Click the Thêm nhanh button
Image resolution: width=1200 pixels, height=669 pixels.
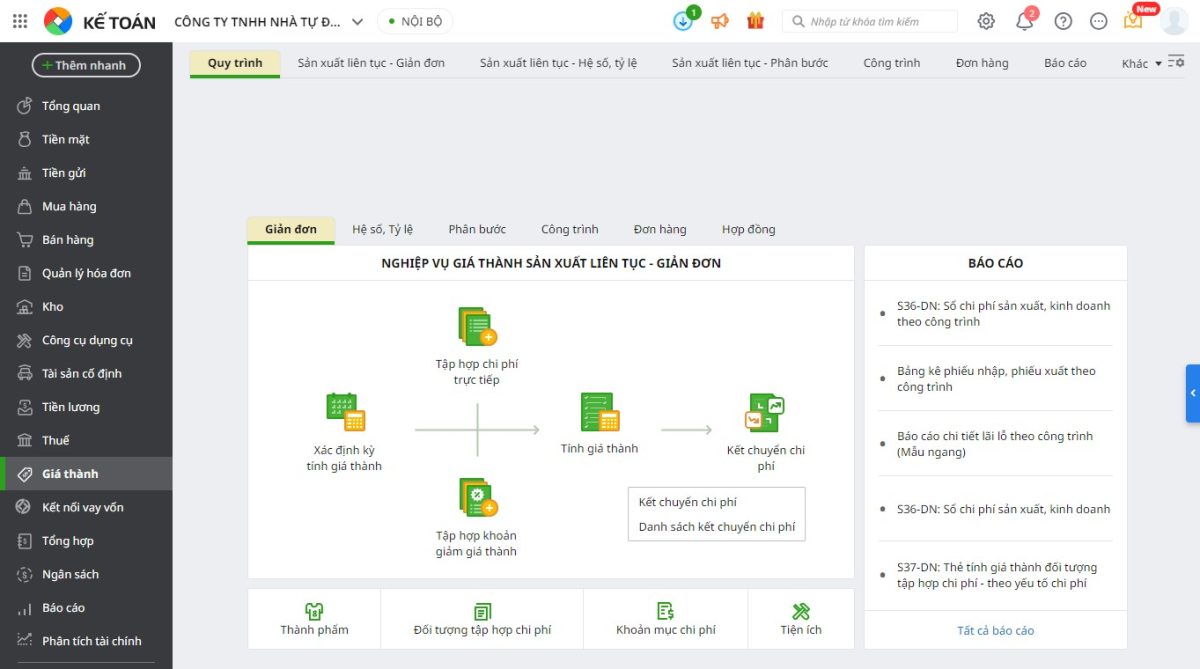point(86,65)
